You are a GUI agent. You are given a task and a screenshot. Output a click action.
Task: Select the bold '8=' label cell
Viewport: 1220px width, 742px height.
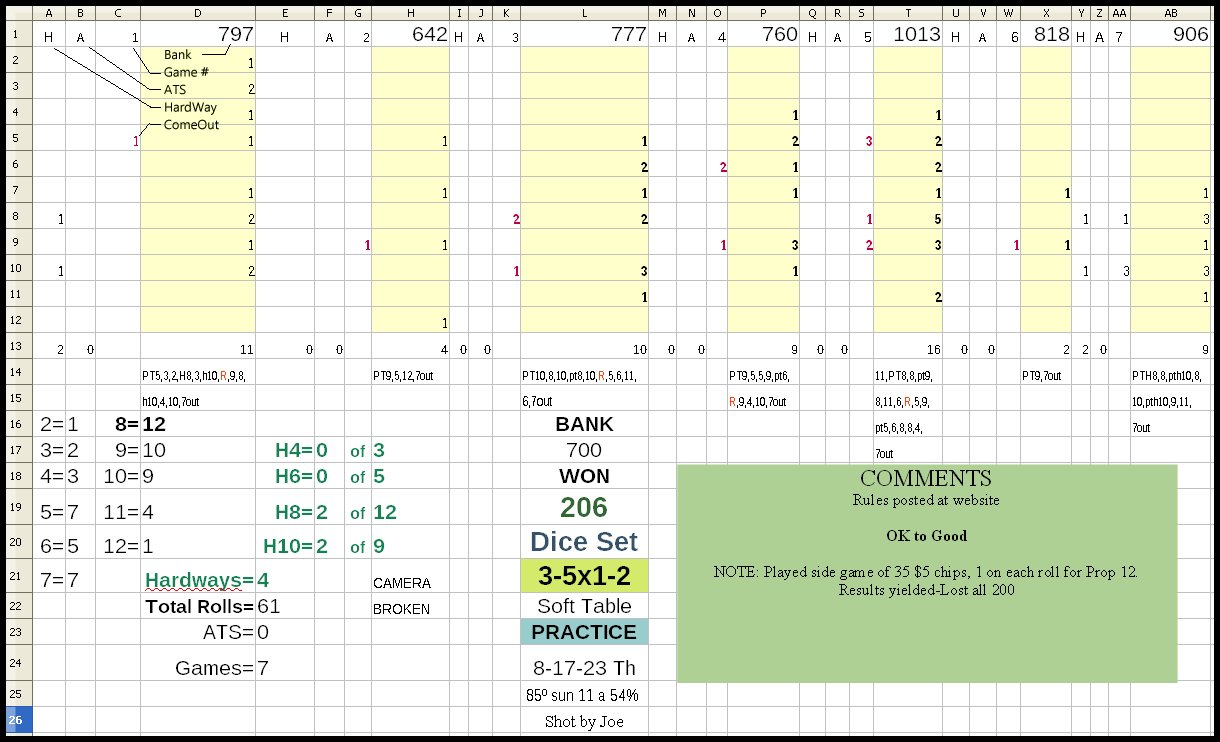tap(118, 424)
